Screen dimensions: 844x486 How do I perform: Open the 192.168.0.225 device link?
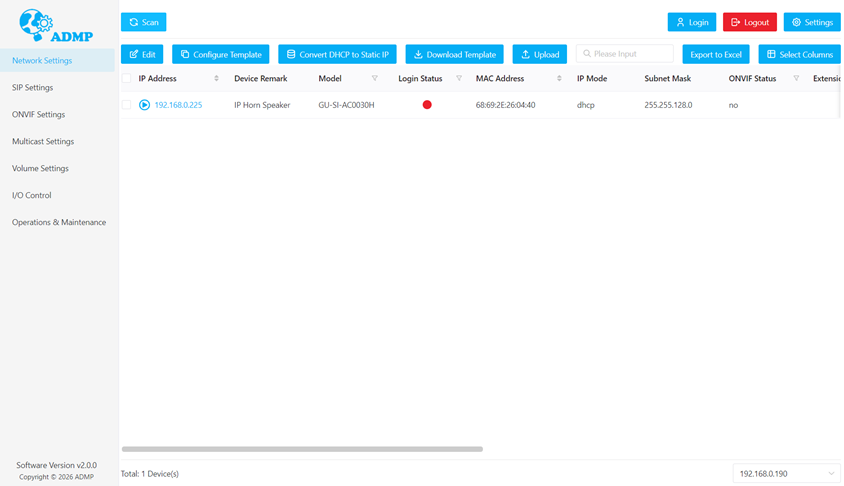pyautogui.click(x=178, y=105)
